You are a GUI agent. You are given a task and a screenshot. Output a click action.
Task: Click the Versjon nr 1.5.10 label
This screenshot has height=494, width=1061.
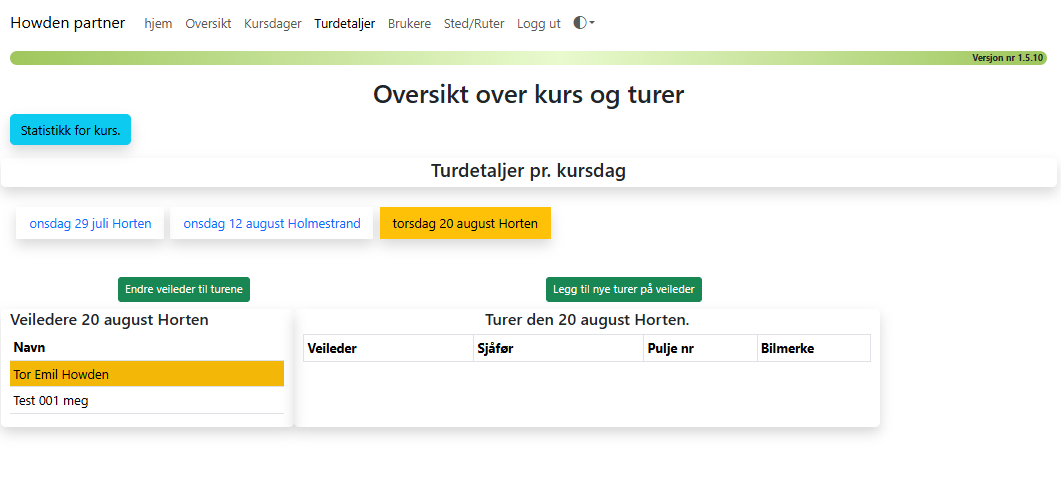1008,58
